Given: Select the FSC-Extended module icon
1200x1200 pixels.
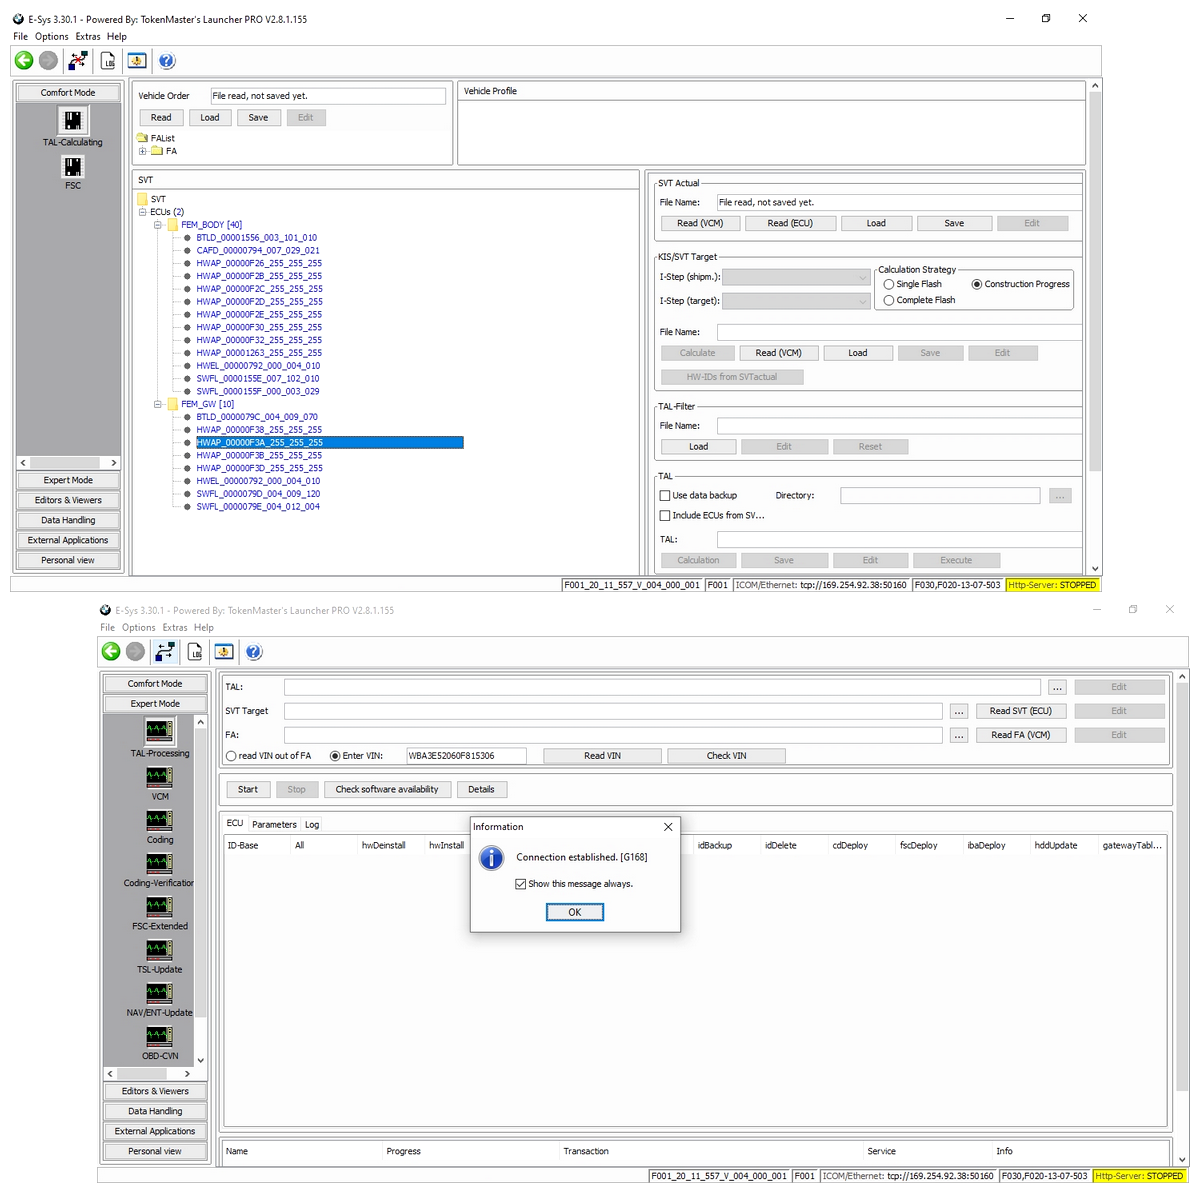Looking at the screenshot, I should click(159, 907).
